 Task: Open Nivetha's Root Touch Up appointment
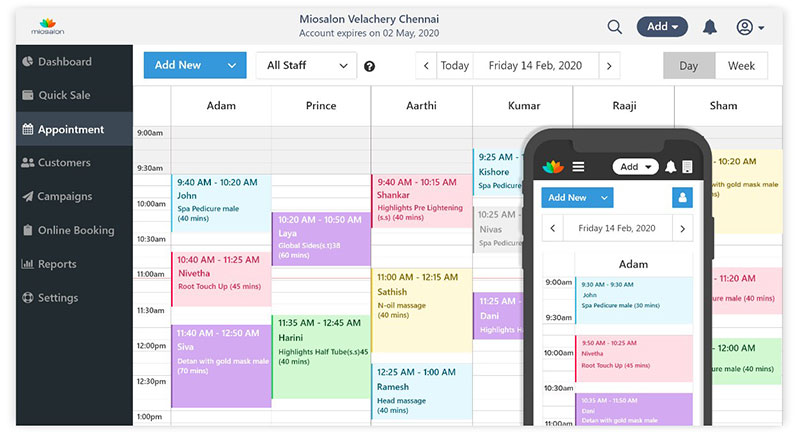(221, 279)
